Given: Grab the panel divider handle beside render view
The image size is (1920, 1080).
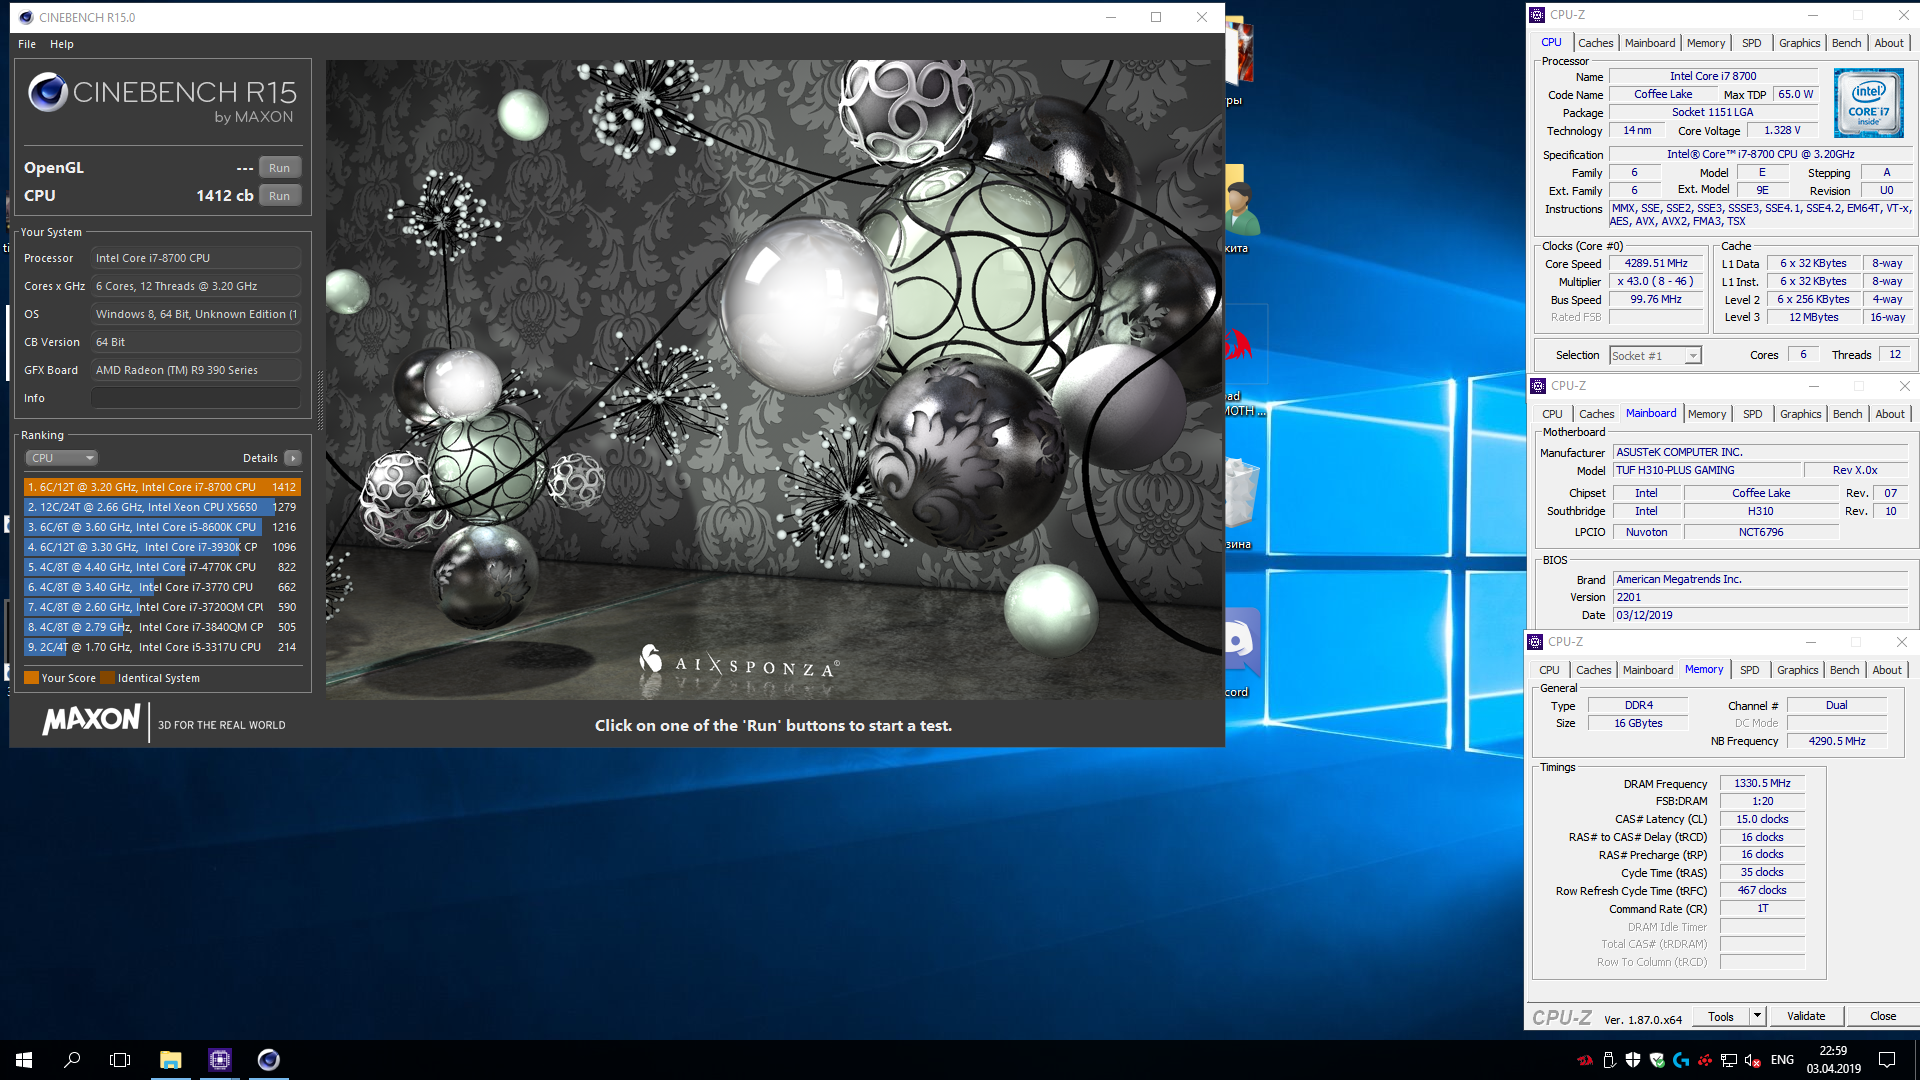Looking at the screenshot, I should pos(320,400).
